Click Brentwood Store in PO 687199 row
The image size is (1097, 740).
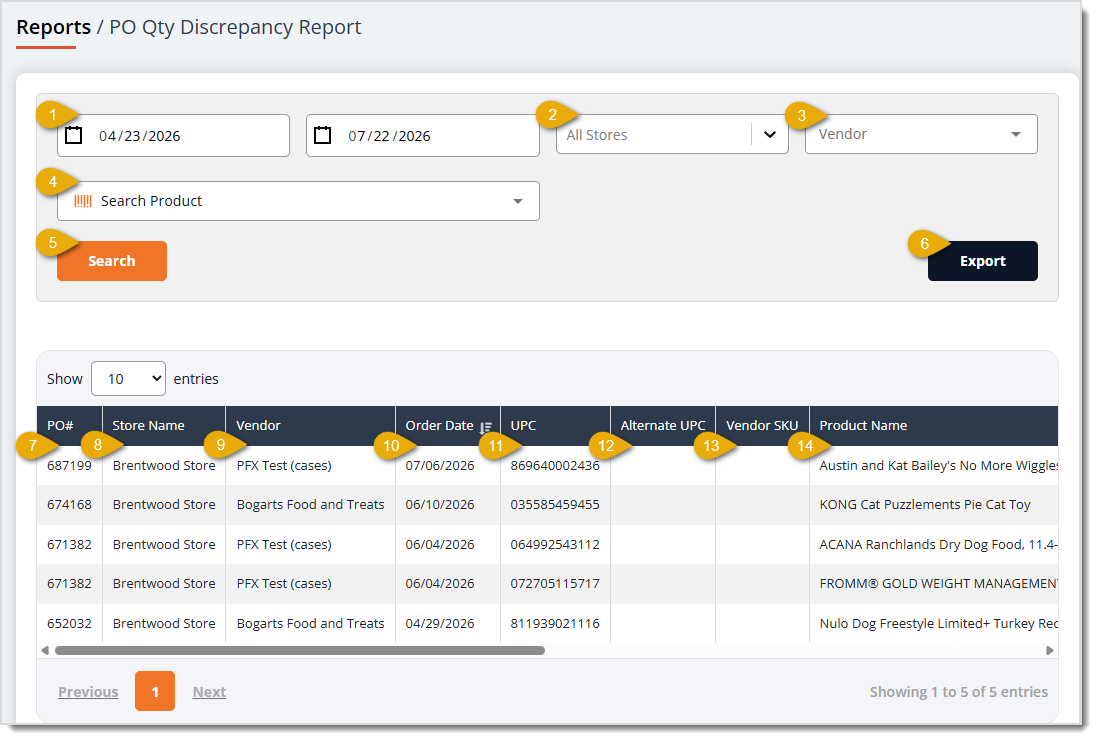point(164,466)
